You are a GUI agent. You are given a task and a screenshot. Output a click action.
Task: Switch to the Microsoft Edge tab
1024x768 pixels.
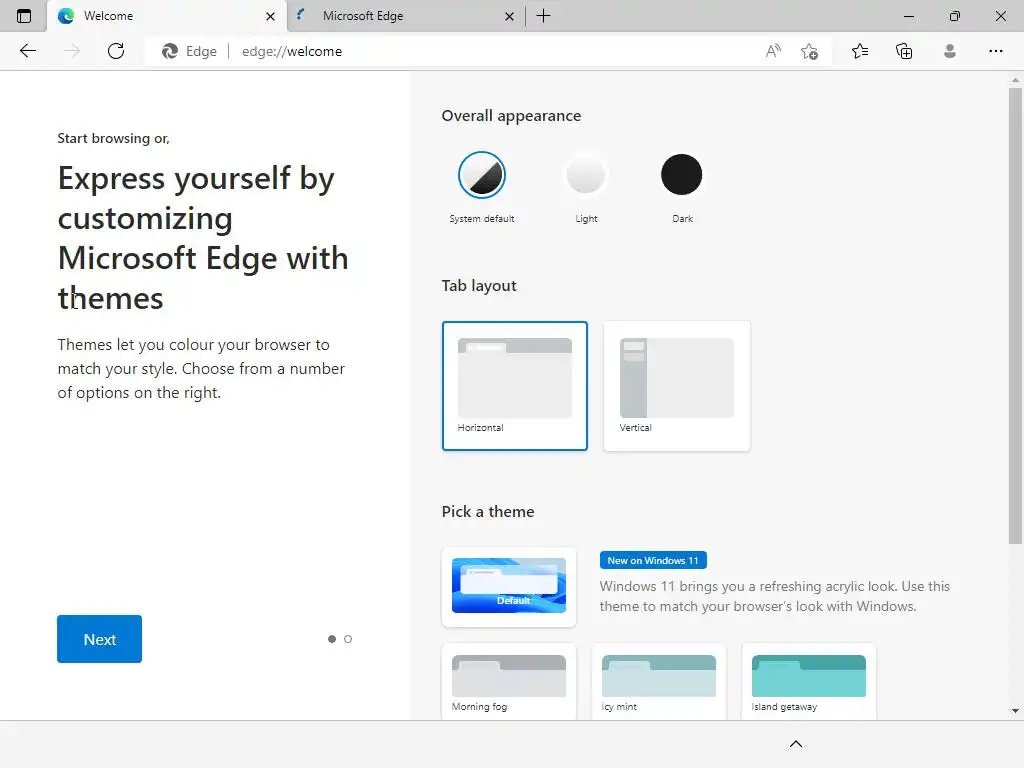coord(406,16)
